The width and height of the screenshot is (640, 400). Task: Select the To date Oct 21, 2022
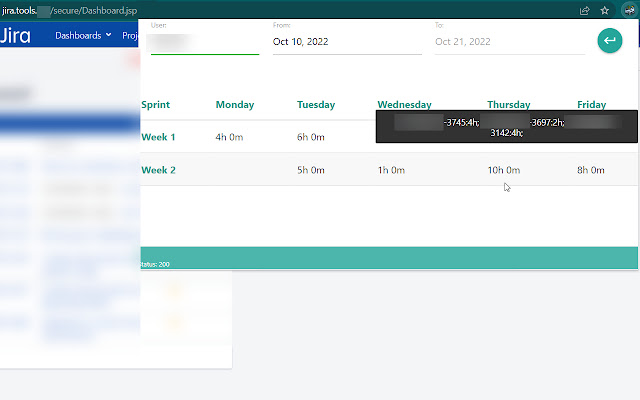click(510, 42)
